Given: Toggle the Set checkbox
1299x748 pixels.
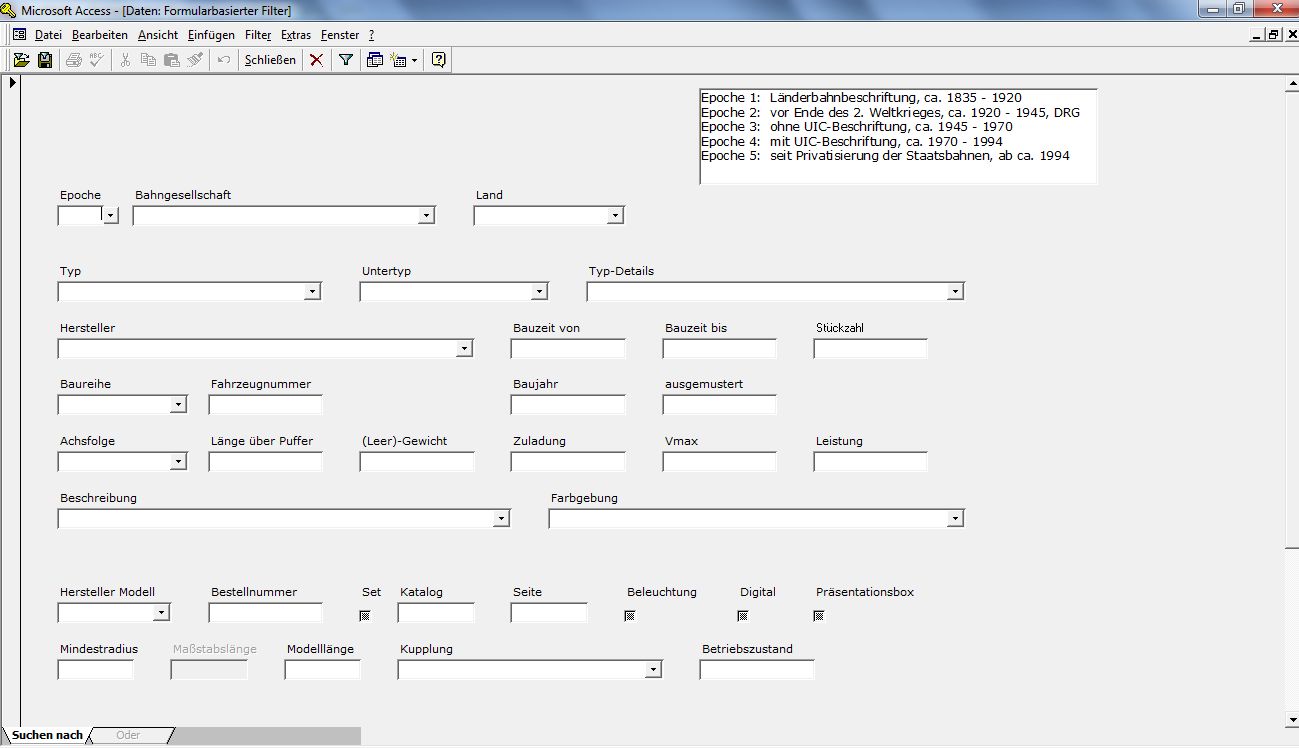Looking at the screenshot, I should click(x=365, y=616).
